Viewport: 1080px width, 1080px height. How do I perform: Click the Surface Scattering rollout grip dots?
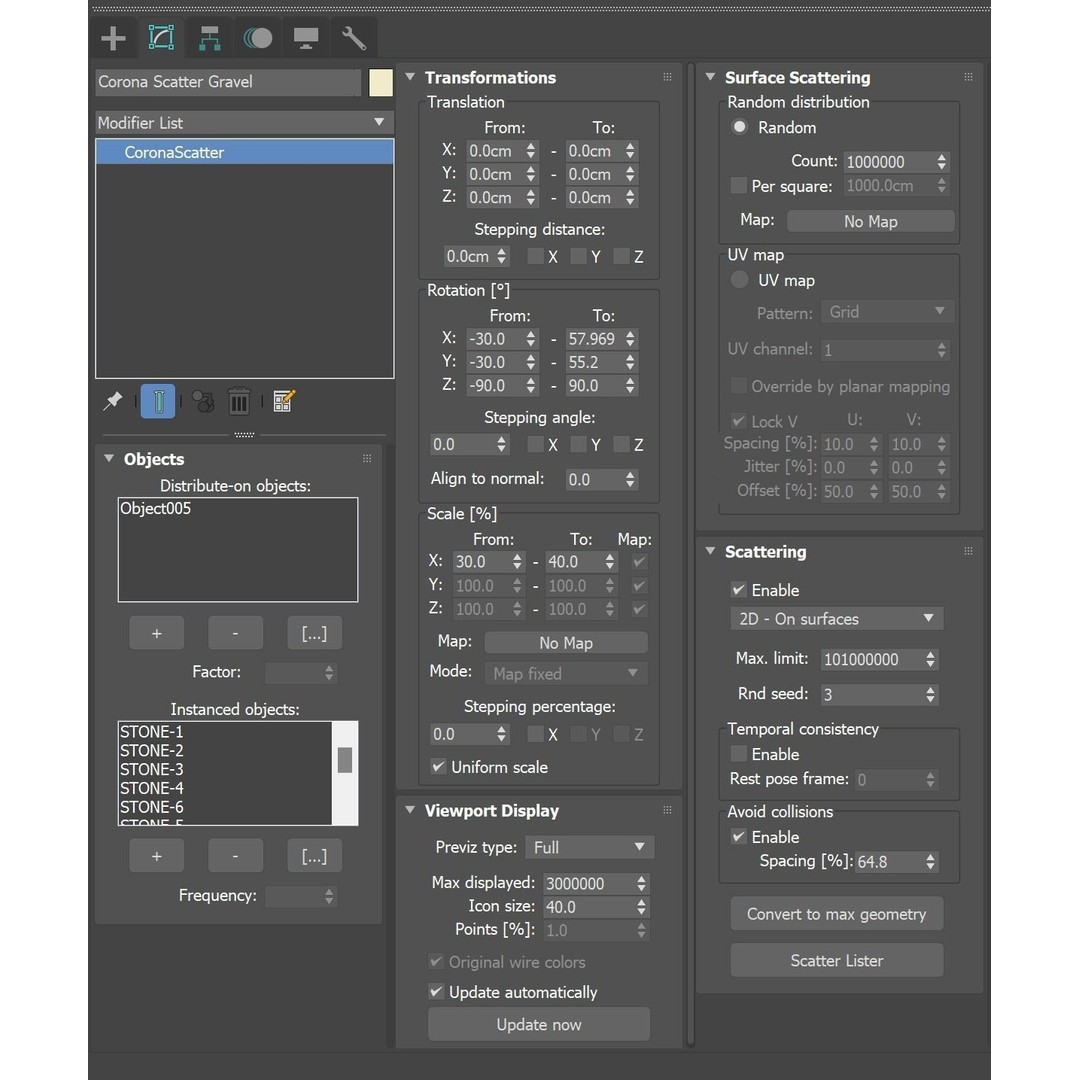tap(968, 77)
